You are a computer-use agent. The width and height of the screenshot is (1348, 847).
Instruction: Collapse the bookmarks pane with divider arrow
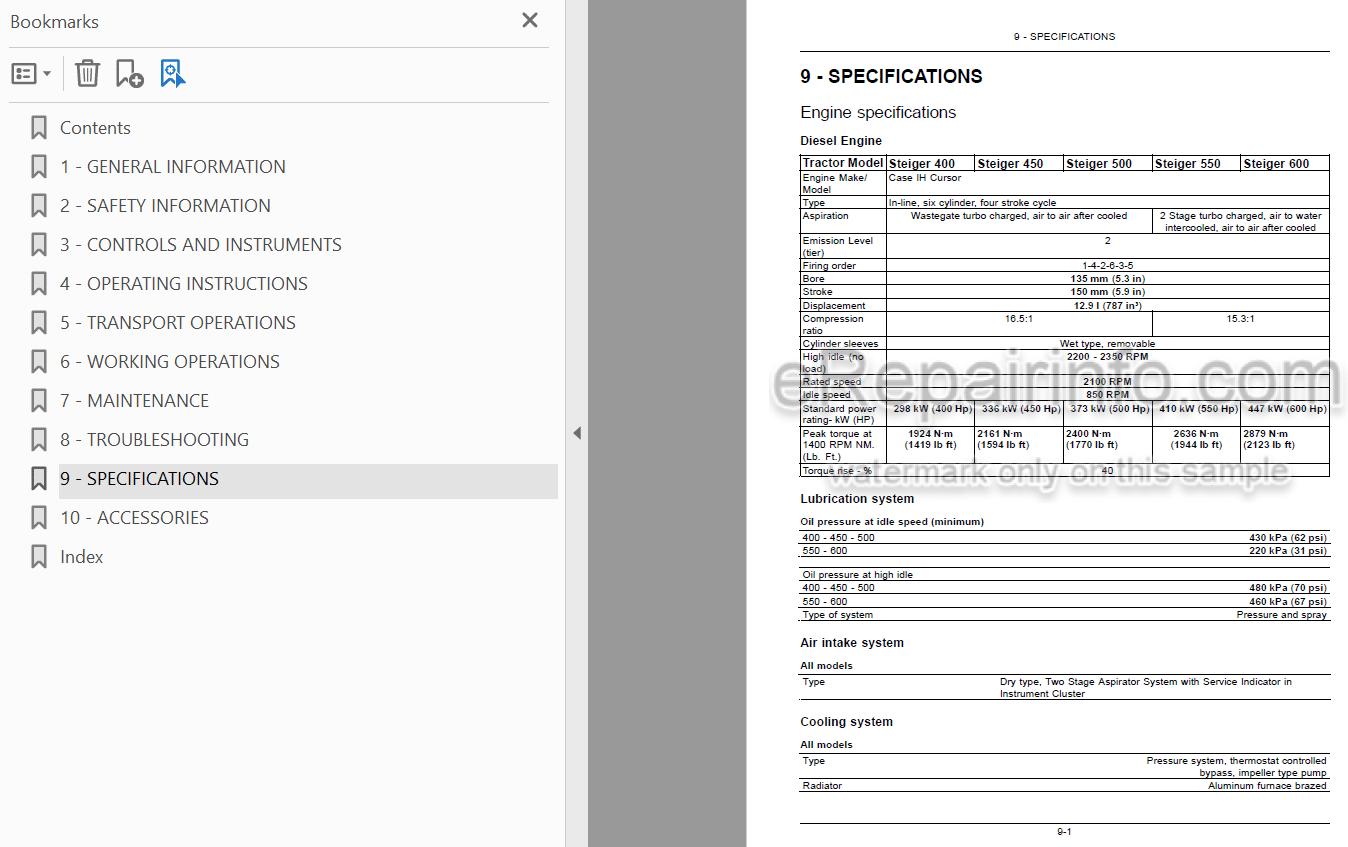pos(576,433)
